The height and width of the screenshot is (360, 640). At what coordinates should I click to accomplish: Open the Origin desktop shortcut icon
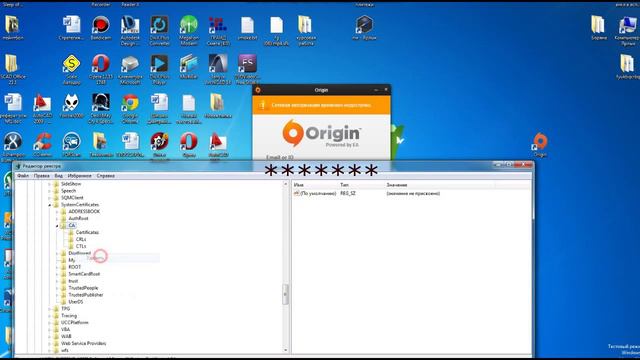[x=540, y=144]
